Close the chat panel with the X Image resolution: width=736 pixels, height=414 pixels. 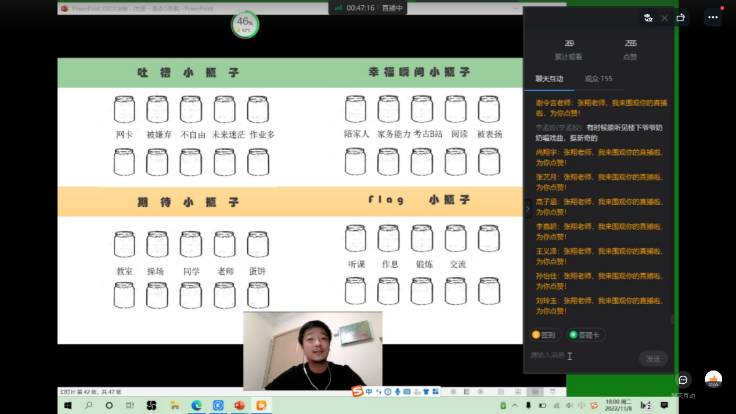point(664,17)
